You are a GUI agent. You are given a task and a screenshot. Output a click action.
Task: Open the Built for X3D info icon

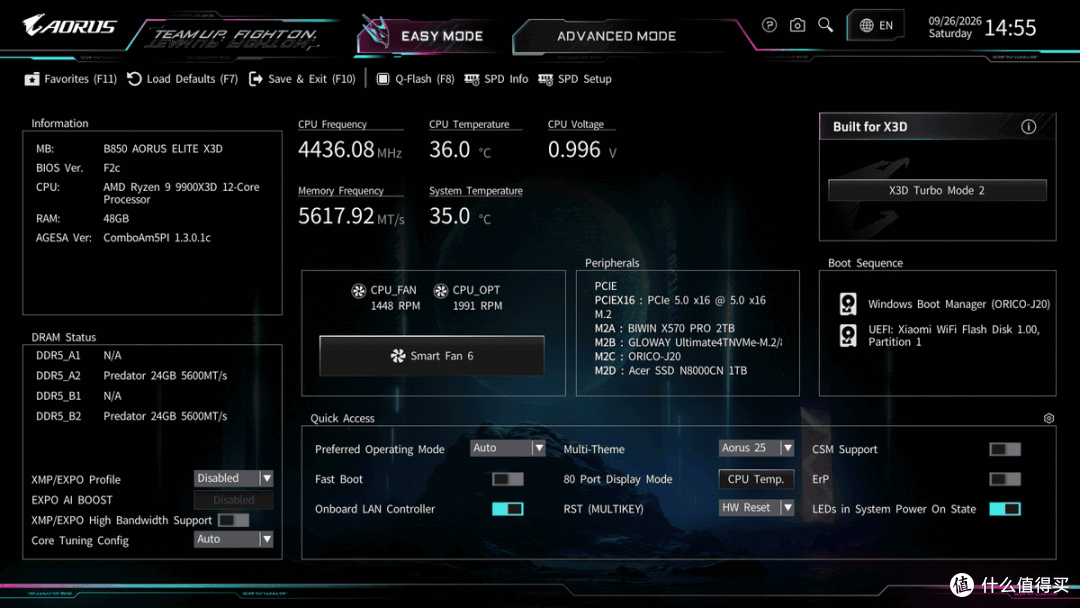point(1028,127)
